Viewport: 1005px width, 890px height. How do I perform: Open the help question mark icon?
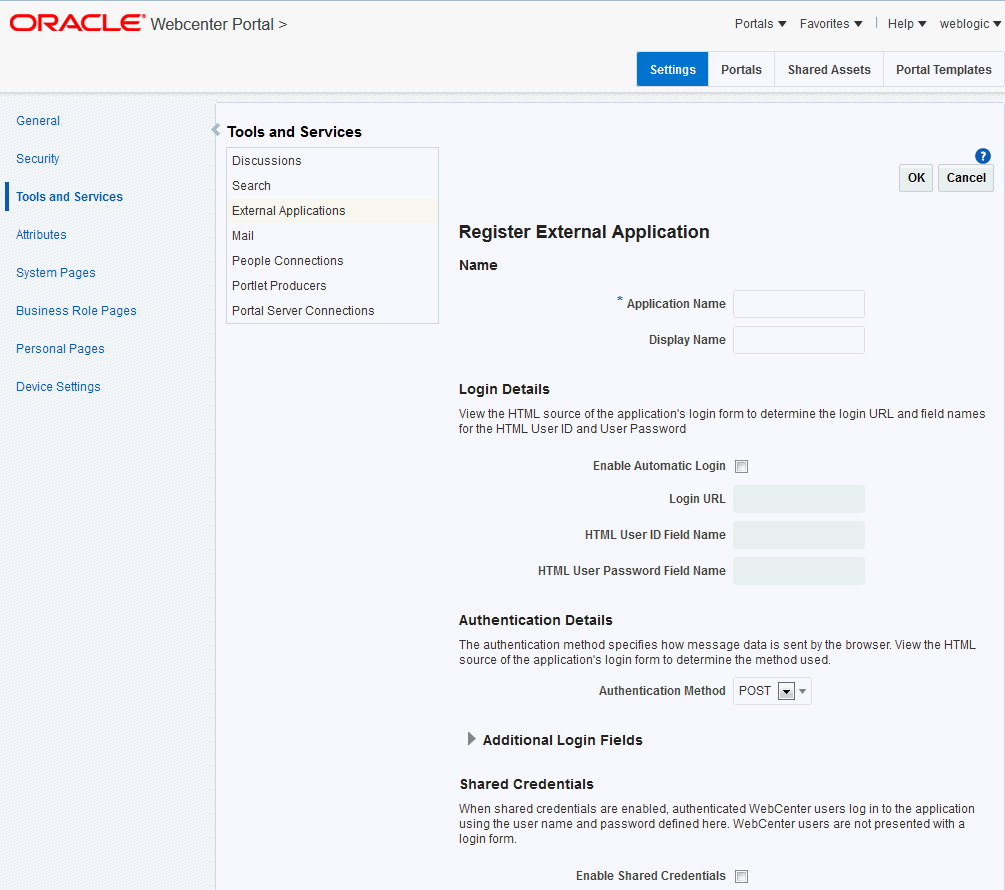[x=982, y=156]
